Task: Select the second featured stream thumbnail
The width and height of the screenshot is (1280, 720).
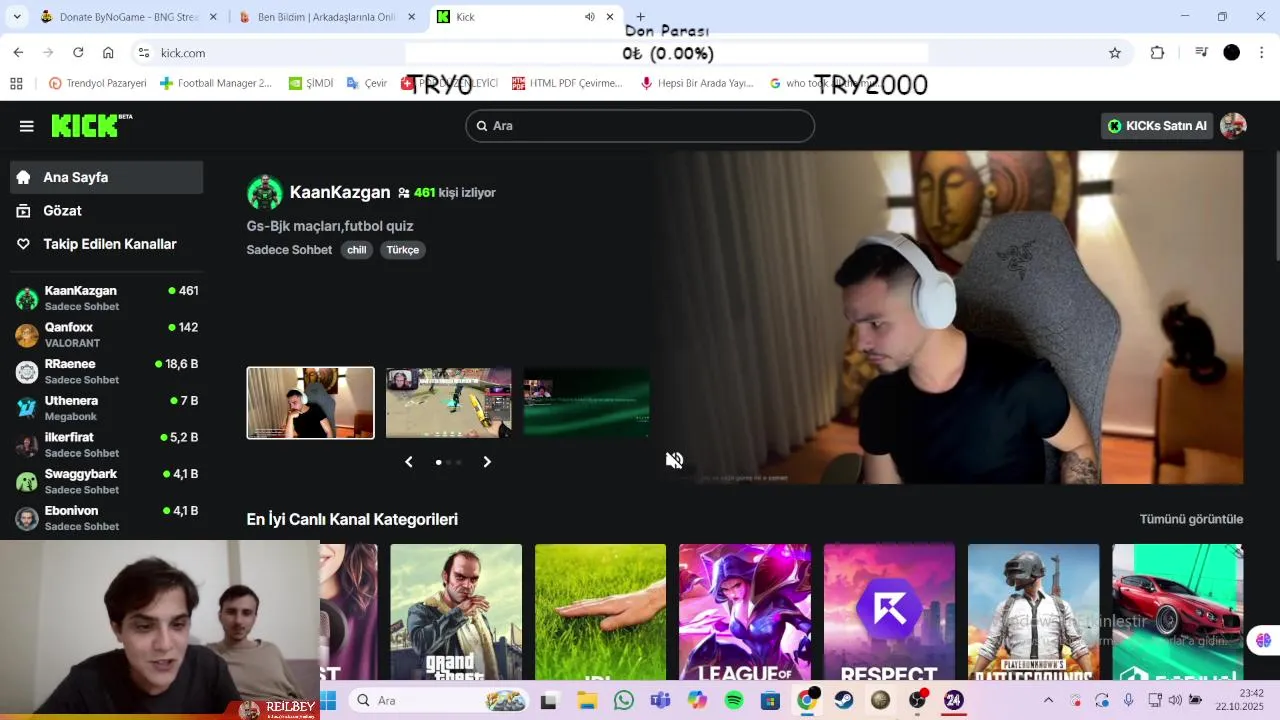Action: click(449, 403)
